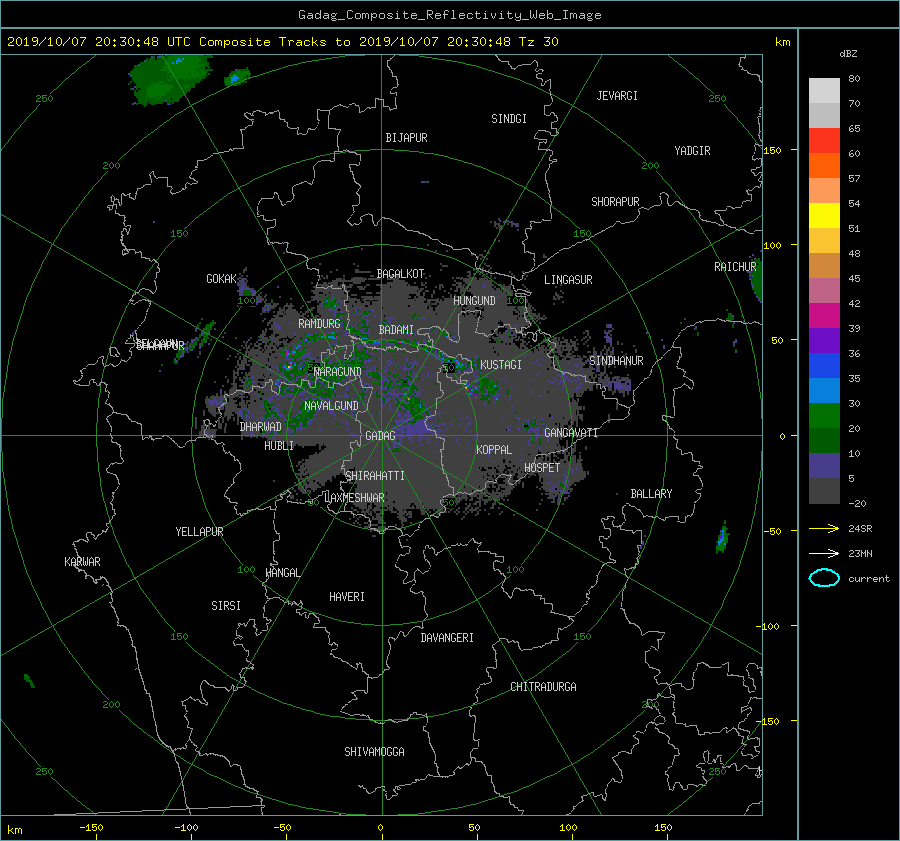
Task: Click the SHORAPUR city label
Action: pos(615,202)
